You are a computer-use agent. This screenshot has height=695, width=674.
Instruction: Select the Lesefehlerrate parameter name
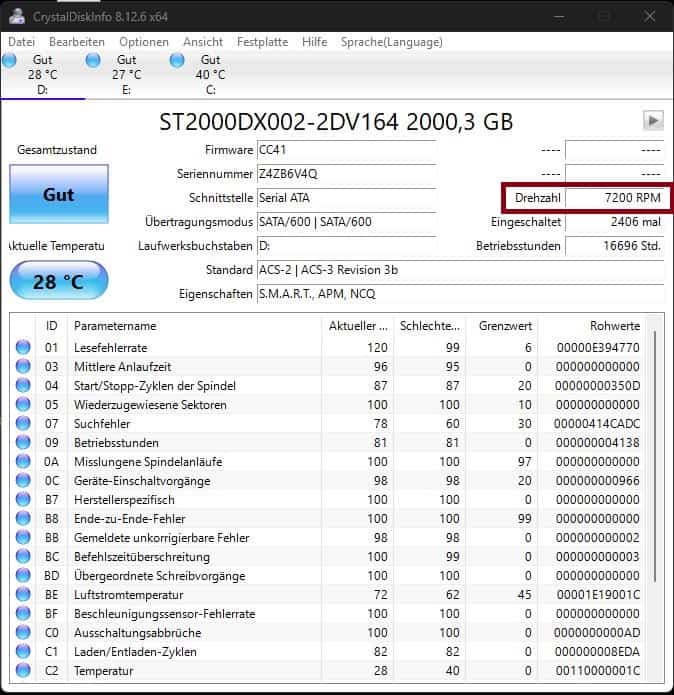click(x=110, y=348)
